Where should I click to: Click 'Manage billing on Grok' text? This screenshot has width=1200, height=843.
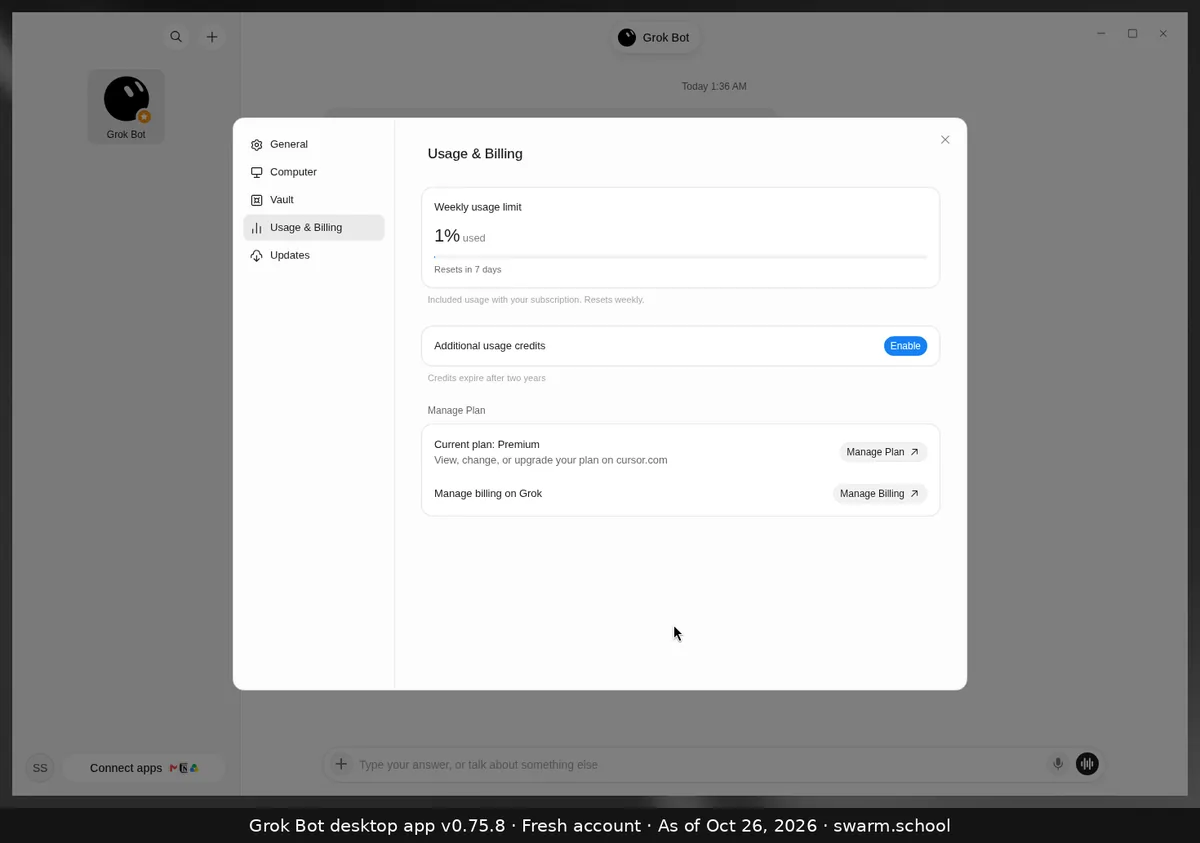point(488,494)
